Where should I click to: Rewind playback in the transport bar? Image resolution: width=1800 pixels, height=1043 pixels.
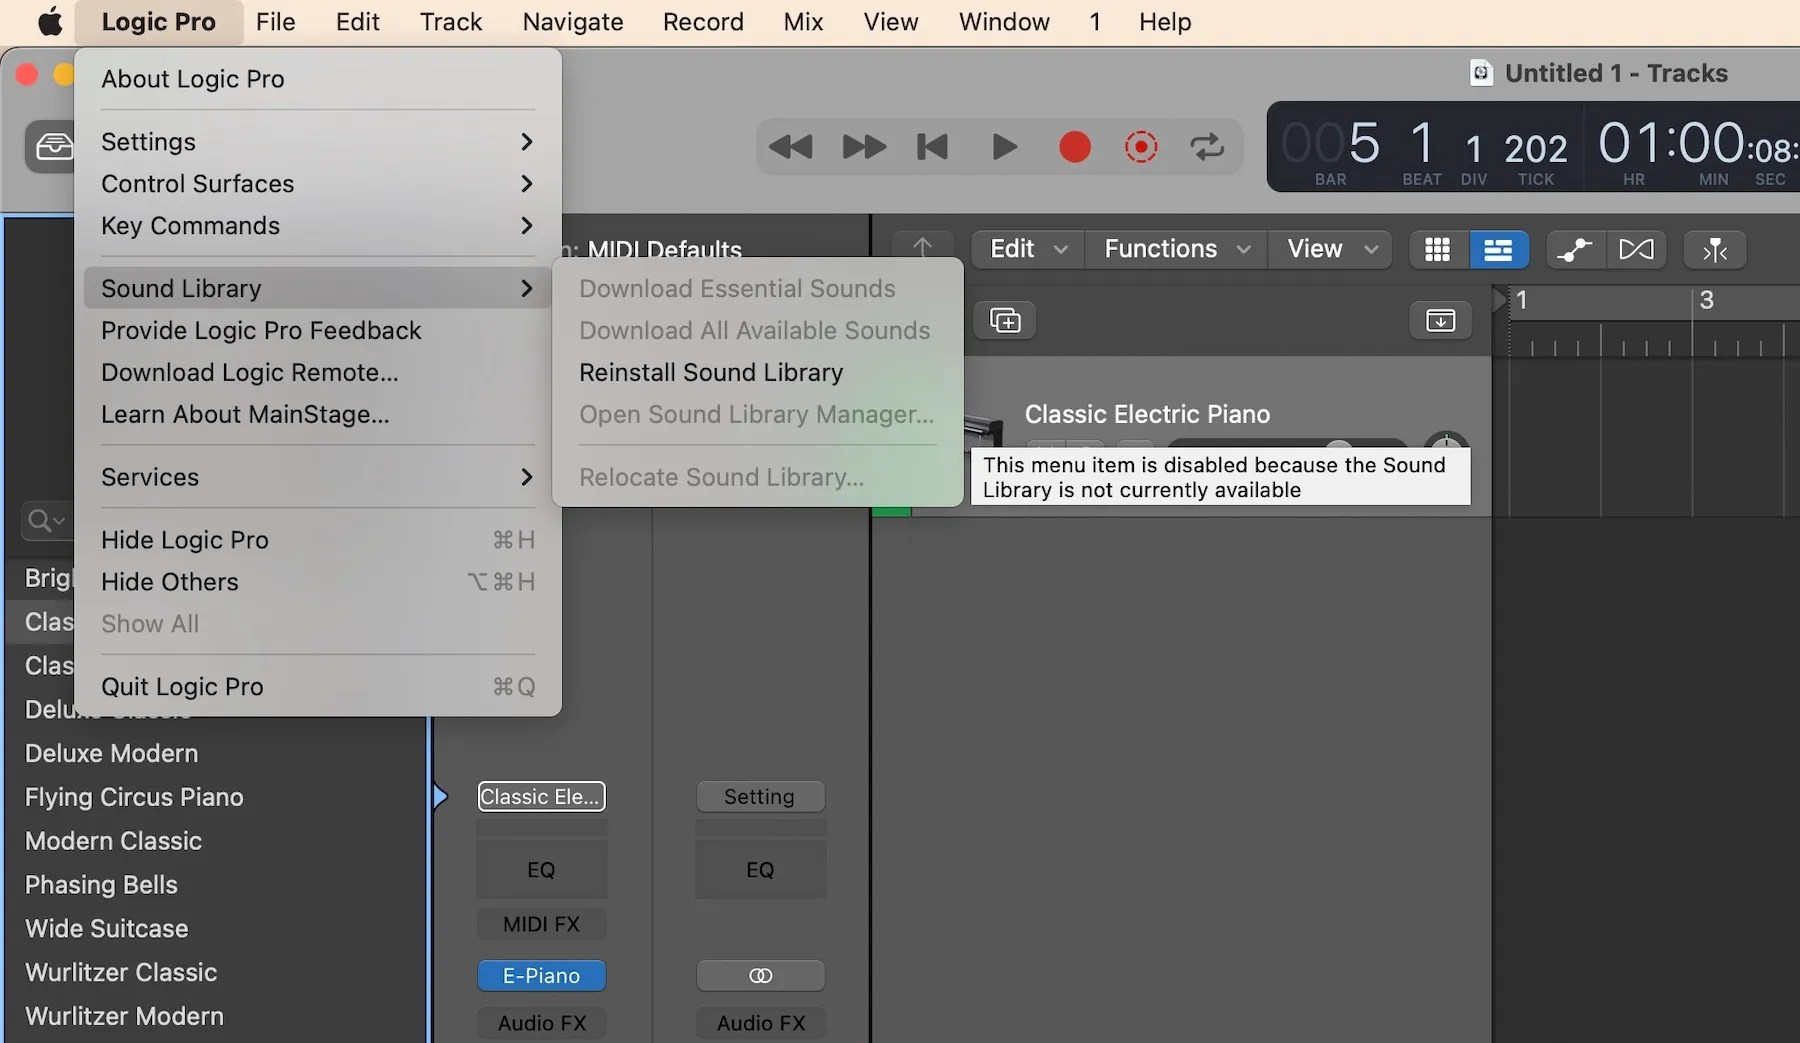[789, 147]
